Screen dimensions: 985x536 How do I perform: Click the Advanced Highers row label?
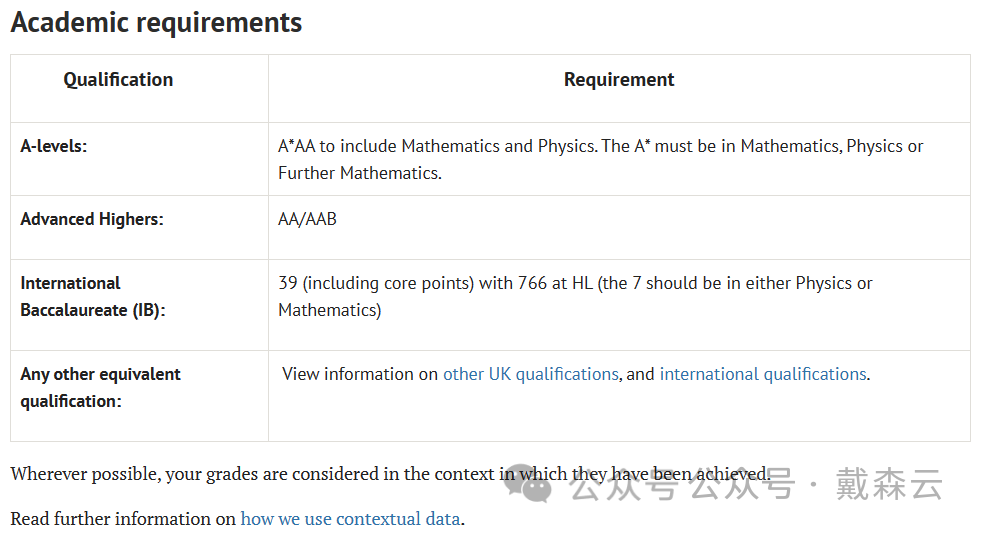tap(92, 219)
